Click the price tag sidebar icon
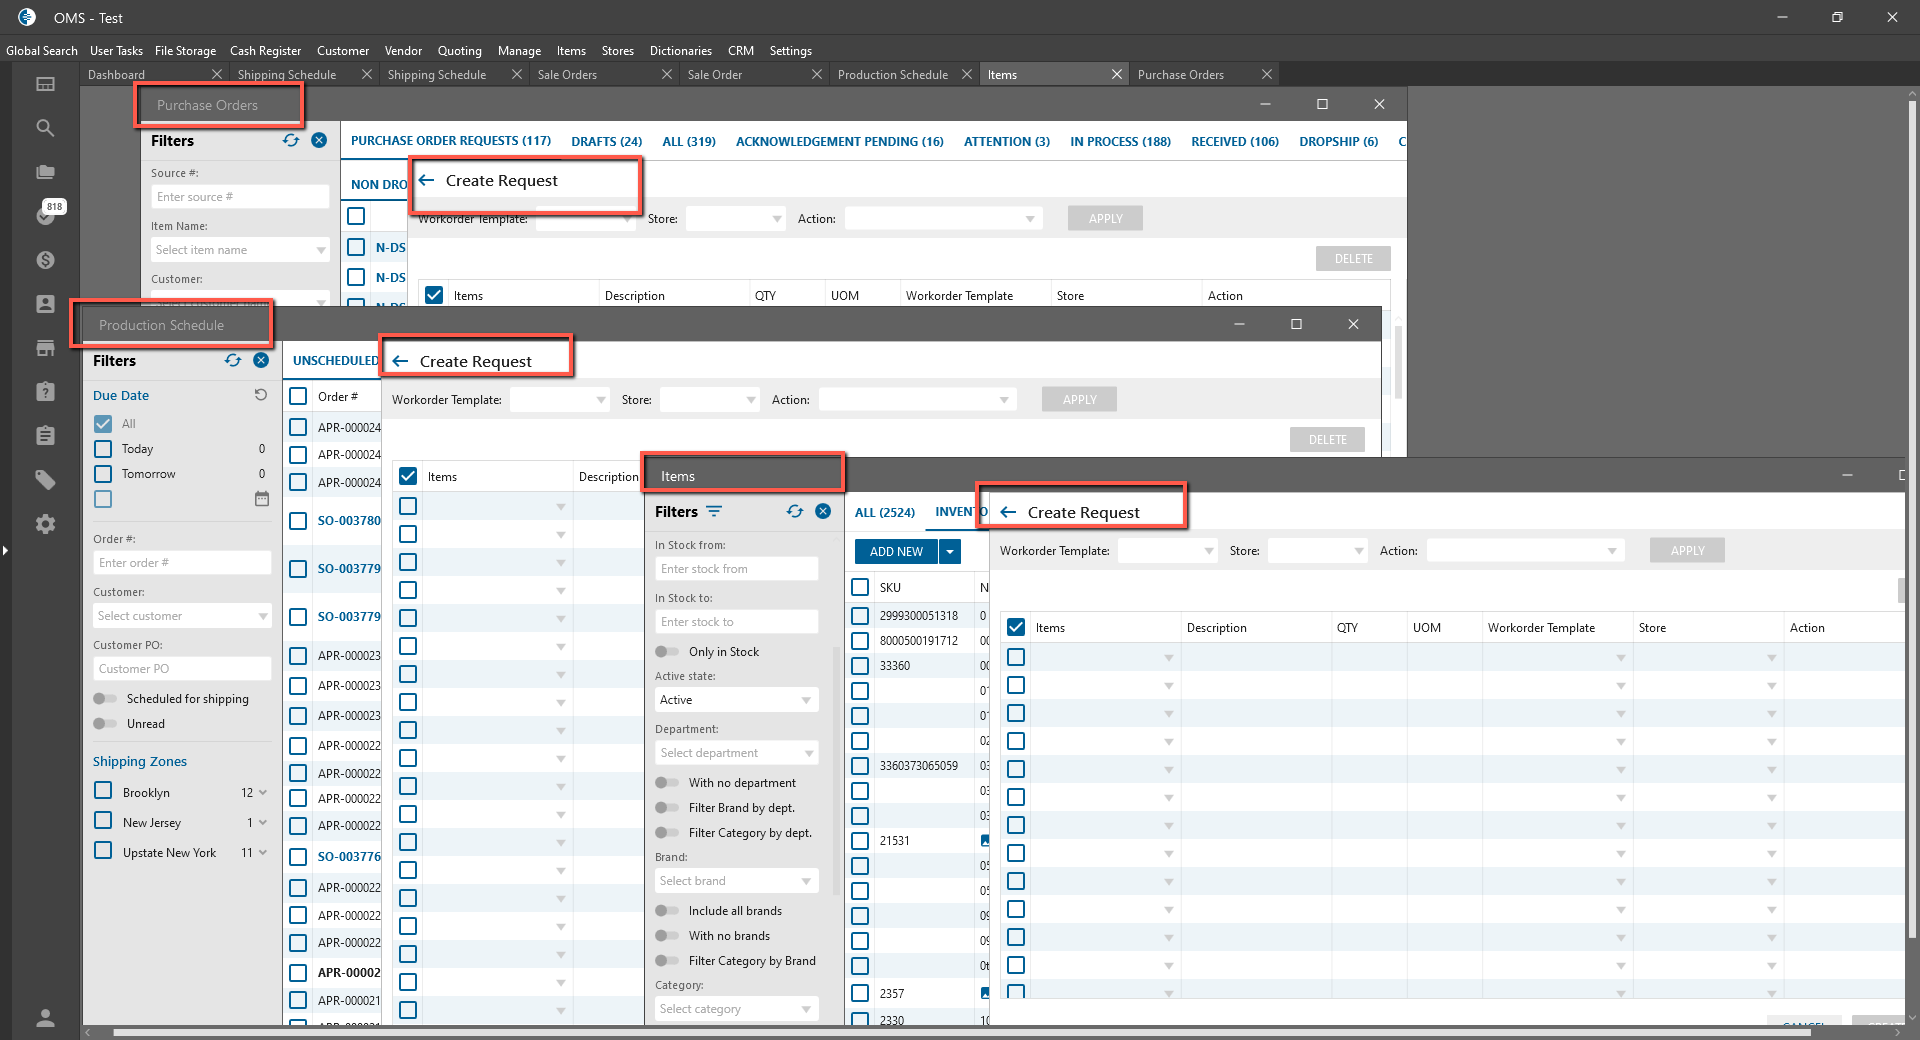 pyautogui.click(x=45, y=480)
